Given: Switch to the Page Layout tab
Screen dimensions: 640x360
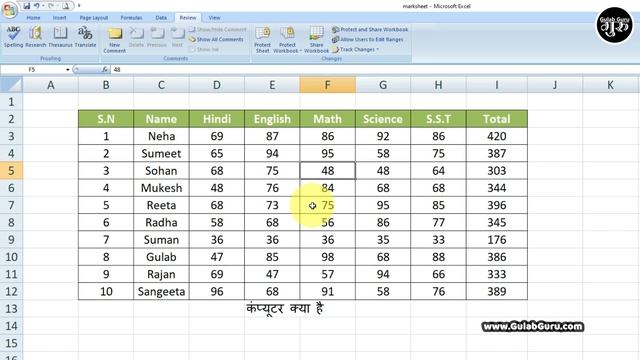Looking at the screenshot, I should (93, 18).
